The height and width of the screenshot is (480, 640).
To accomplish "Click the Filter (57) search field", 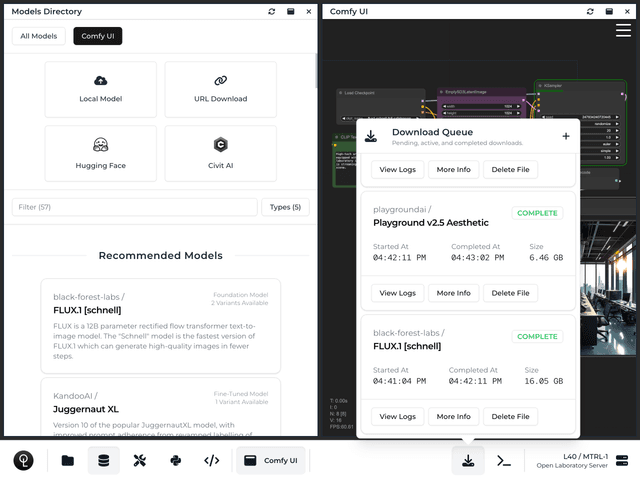I will tap(134, 207).
